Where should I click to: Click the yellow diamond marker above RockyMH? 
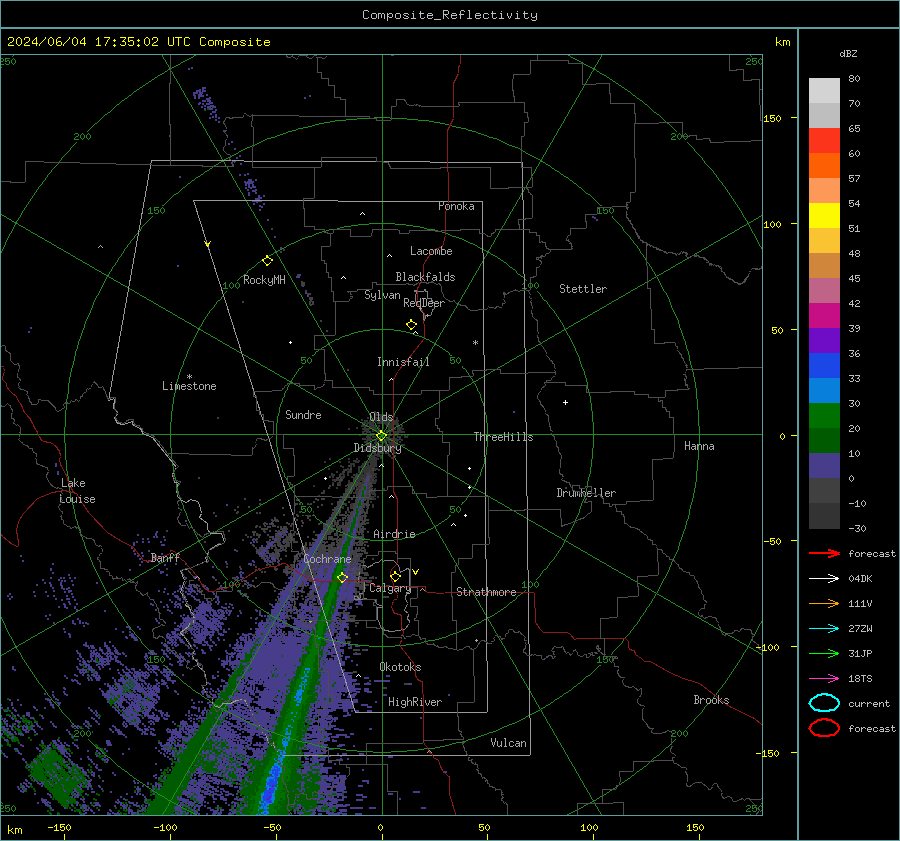(267, 261)
